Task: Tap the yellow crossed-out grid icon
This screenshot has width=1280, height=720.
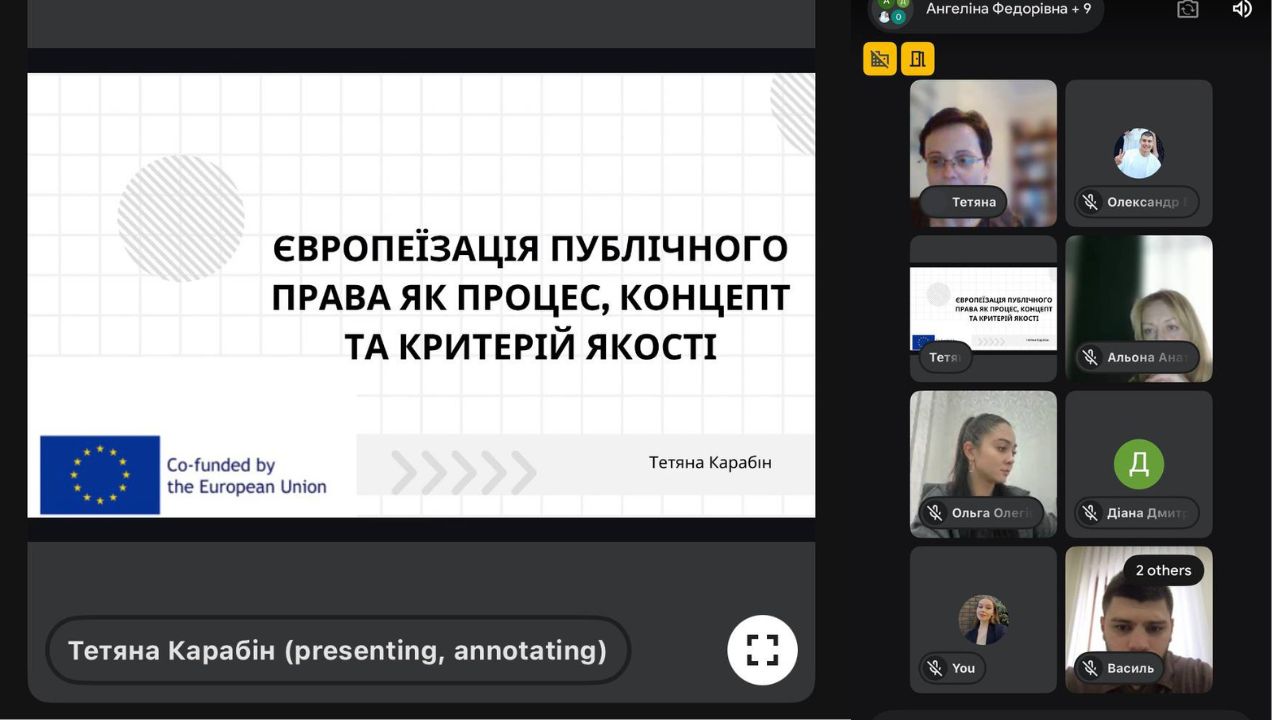Action: pyautogui.click(x=880, y=59)
